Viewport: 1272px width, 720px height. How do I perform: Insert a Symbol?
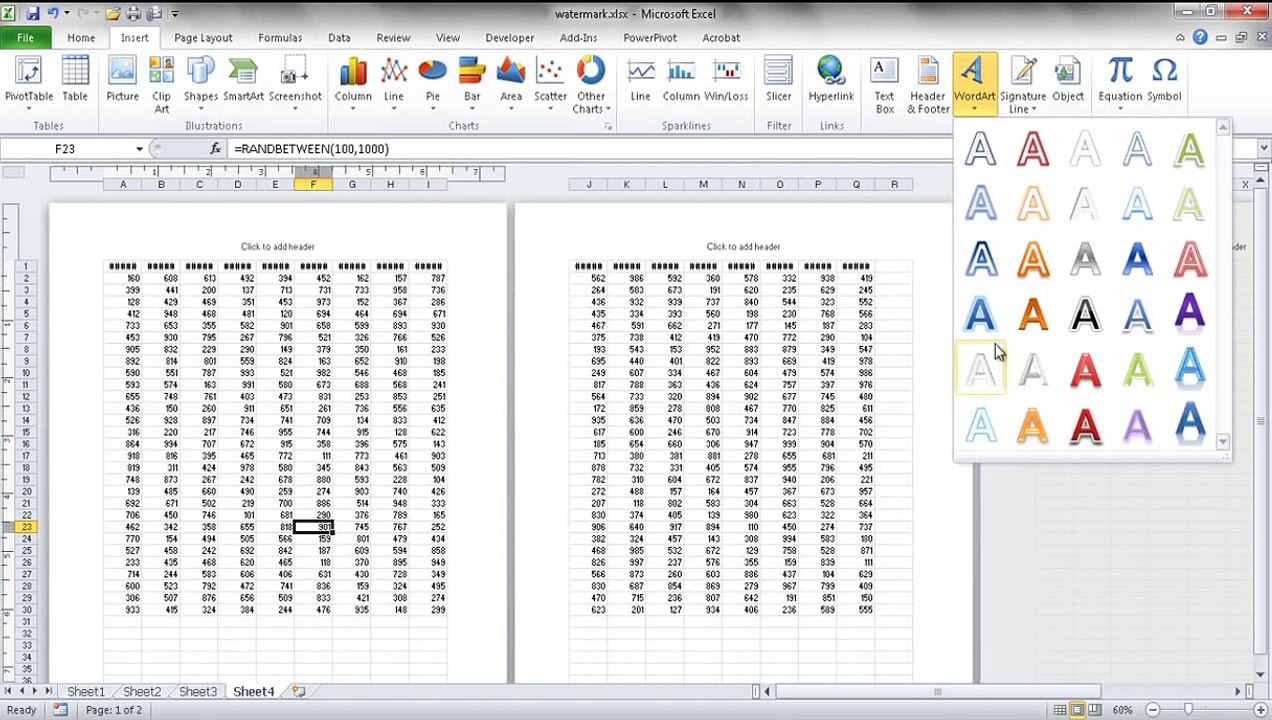pos(1164,81)
